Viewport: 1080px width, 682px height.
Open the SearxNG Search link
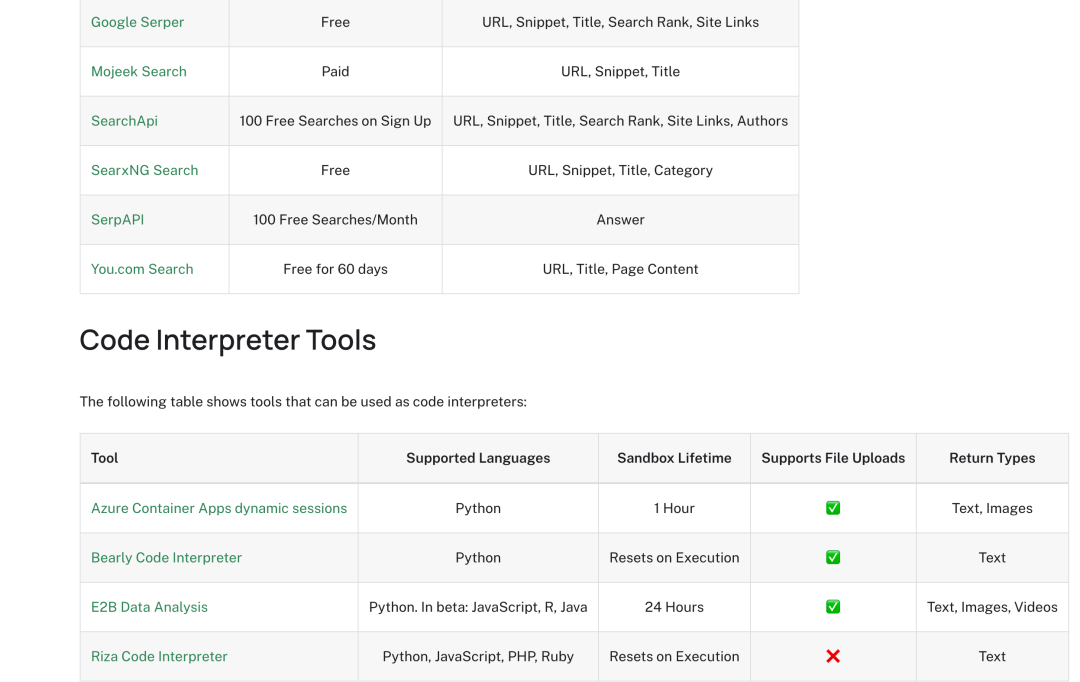point(144,170)
